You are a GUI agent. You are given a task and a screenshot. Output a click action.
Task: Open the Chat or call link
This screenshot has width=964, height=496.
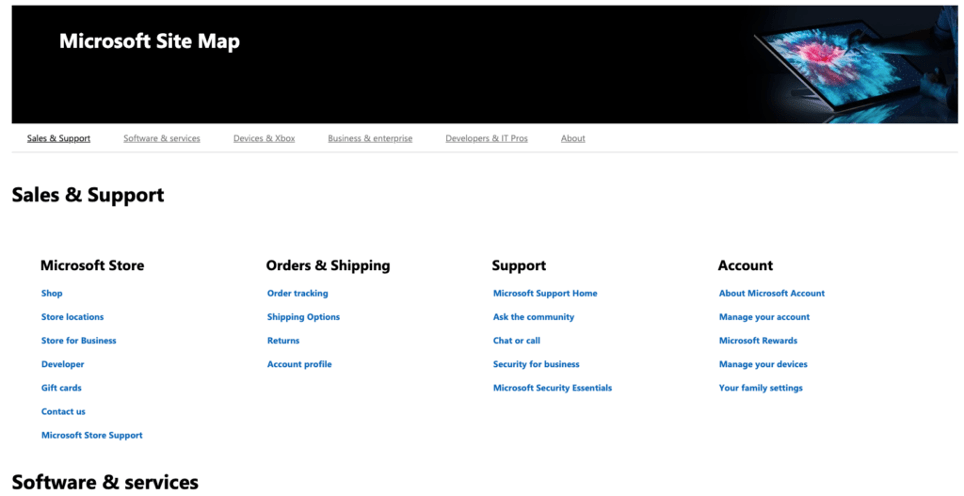pyautogui.click(x=516, y=341)
